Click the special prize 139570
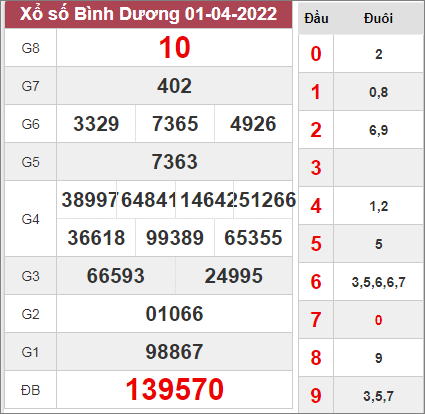425x414 pixels. click(174, 389)
